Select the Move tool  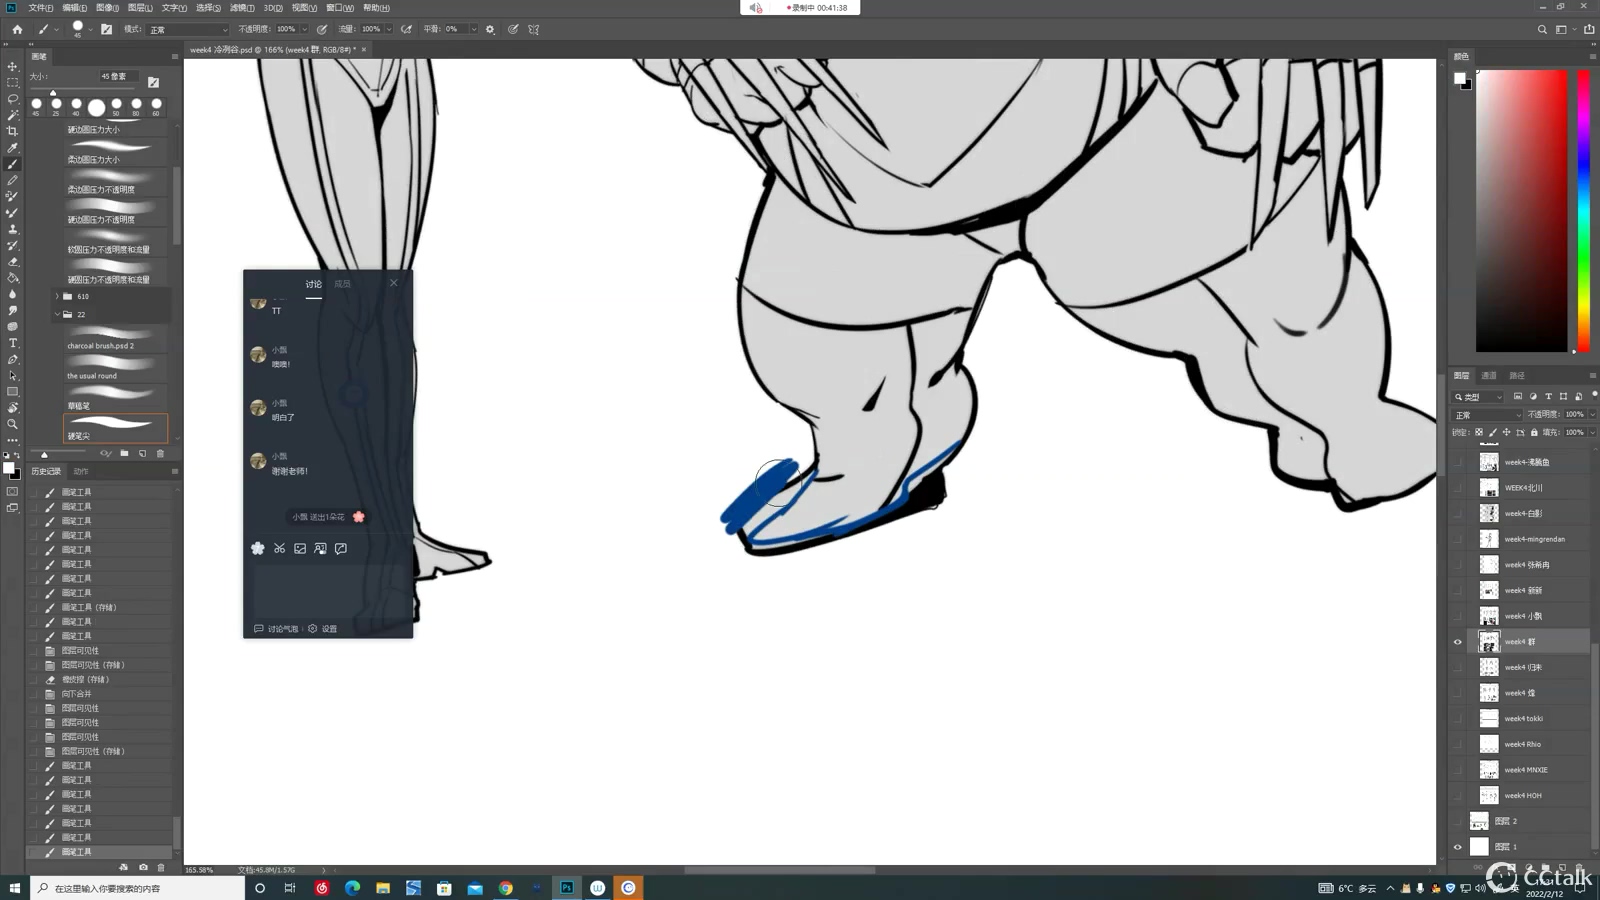tap(13, 66)
